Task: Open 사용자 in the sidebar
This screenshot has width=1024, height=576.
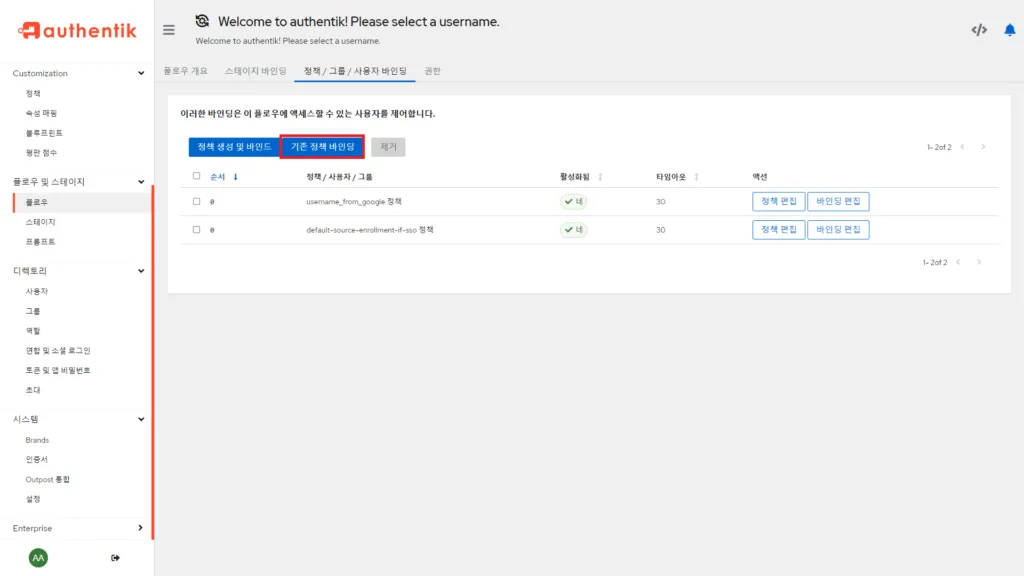Action: (x=37, y=291)
